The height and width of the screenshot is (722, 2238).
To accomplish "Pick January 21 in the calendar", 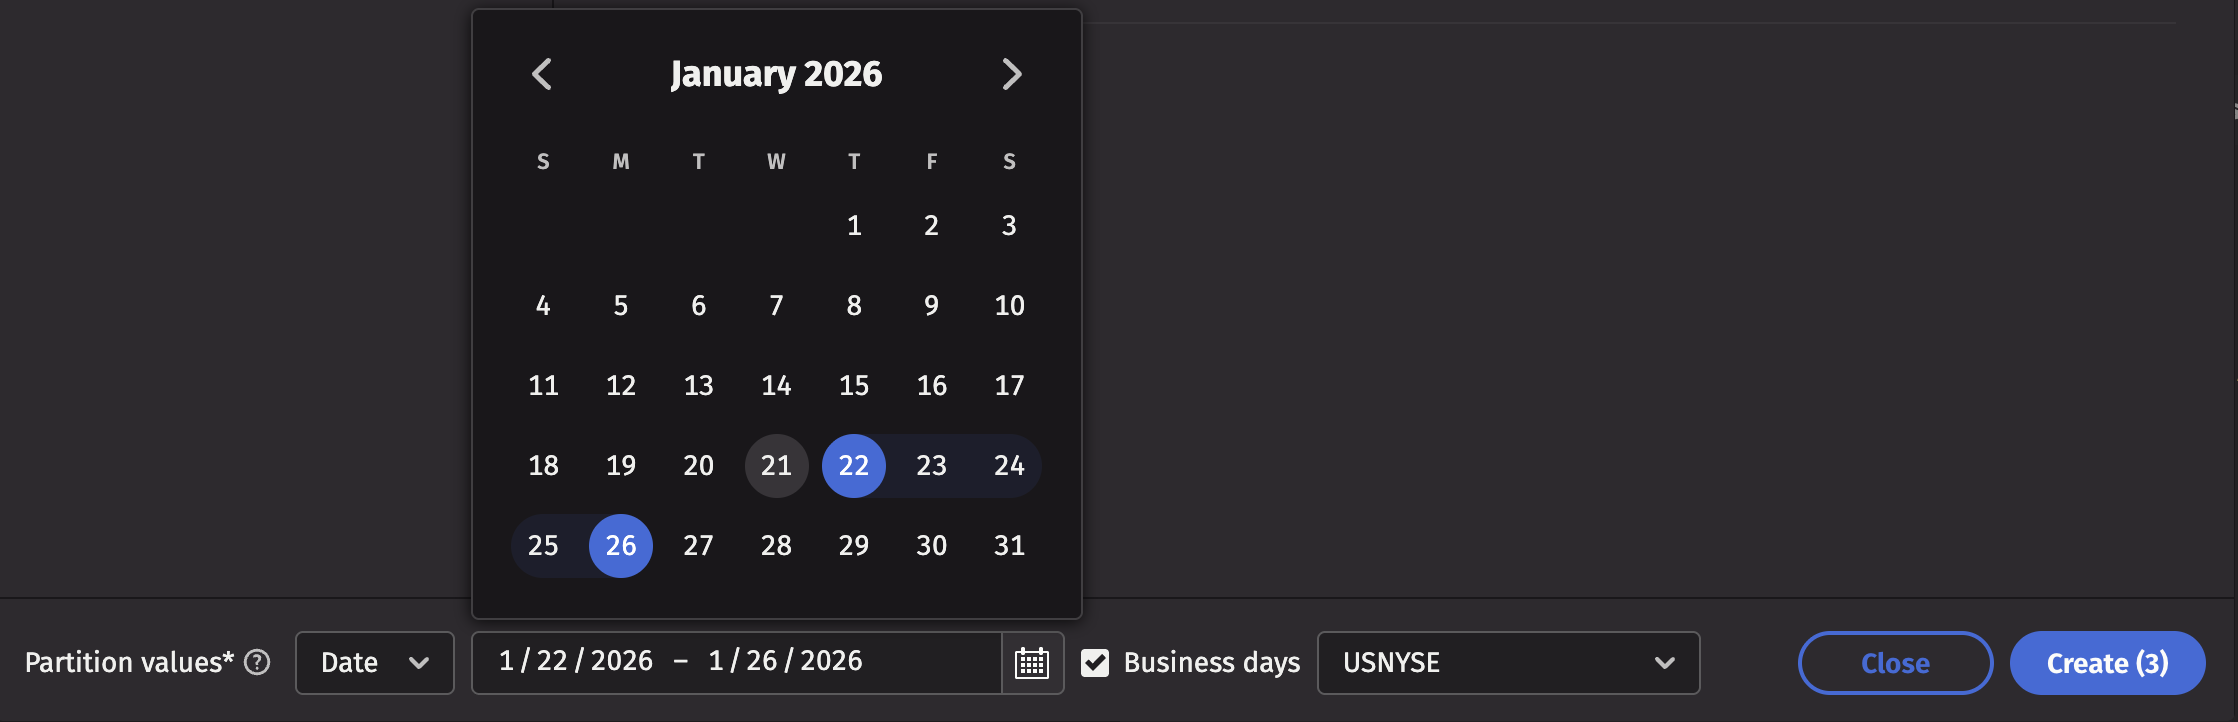I will pyautogui.click(x=776, y=466).
